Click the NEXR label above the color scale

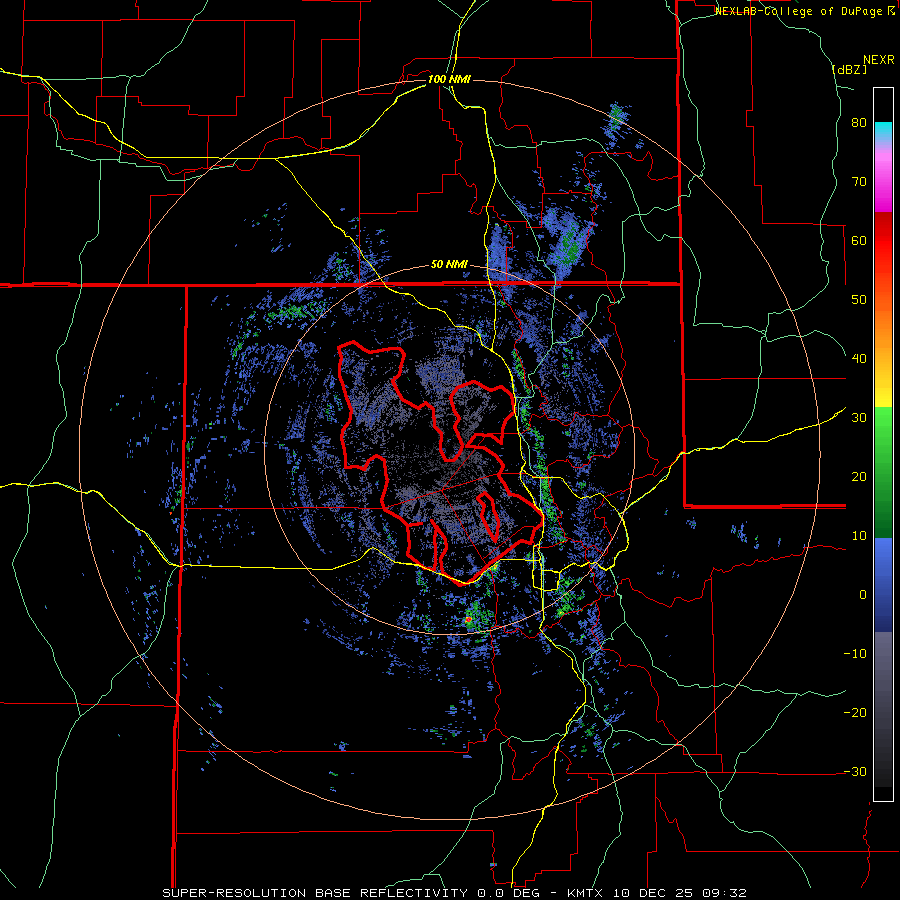tap(878, 60)
